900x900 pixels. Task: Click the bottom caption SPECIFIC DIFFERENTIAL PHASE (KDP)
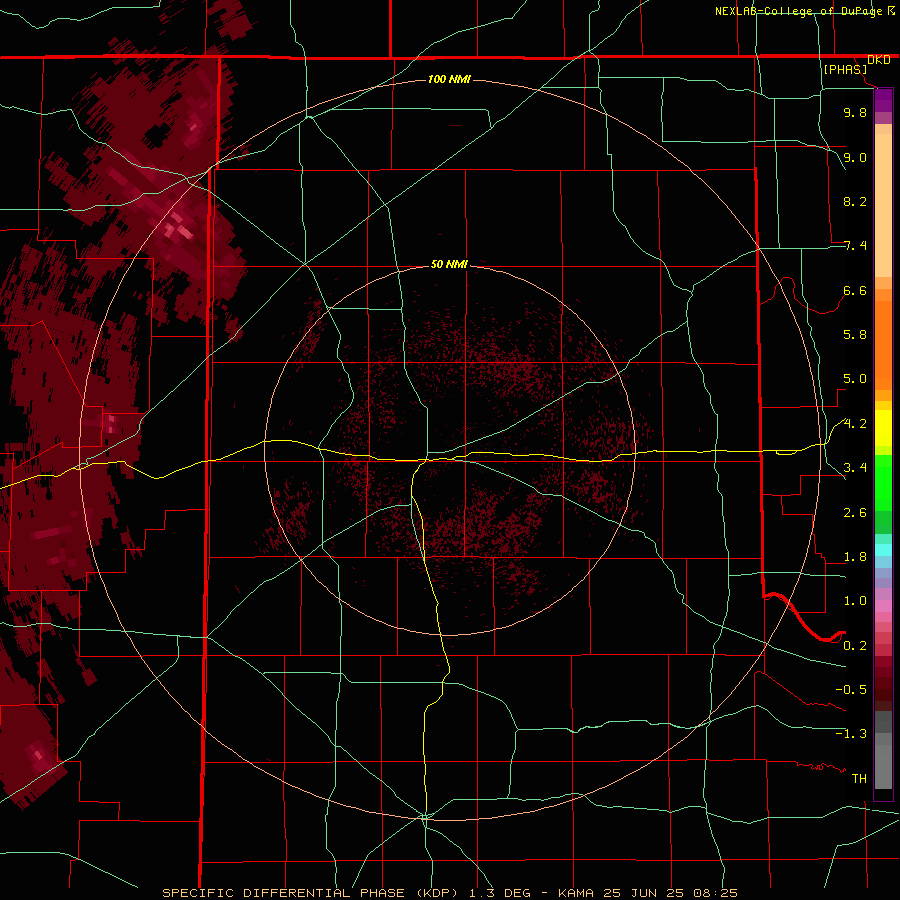pyautogui.click(x=312, y=893)
